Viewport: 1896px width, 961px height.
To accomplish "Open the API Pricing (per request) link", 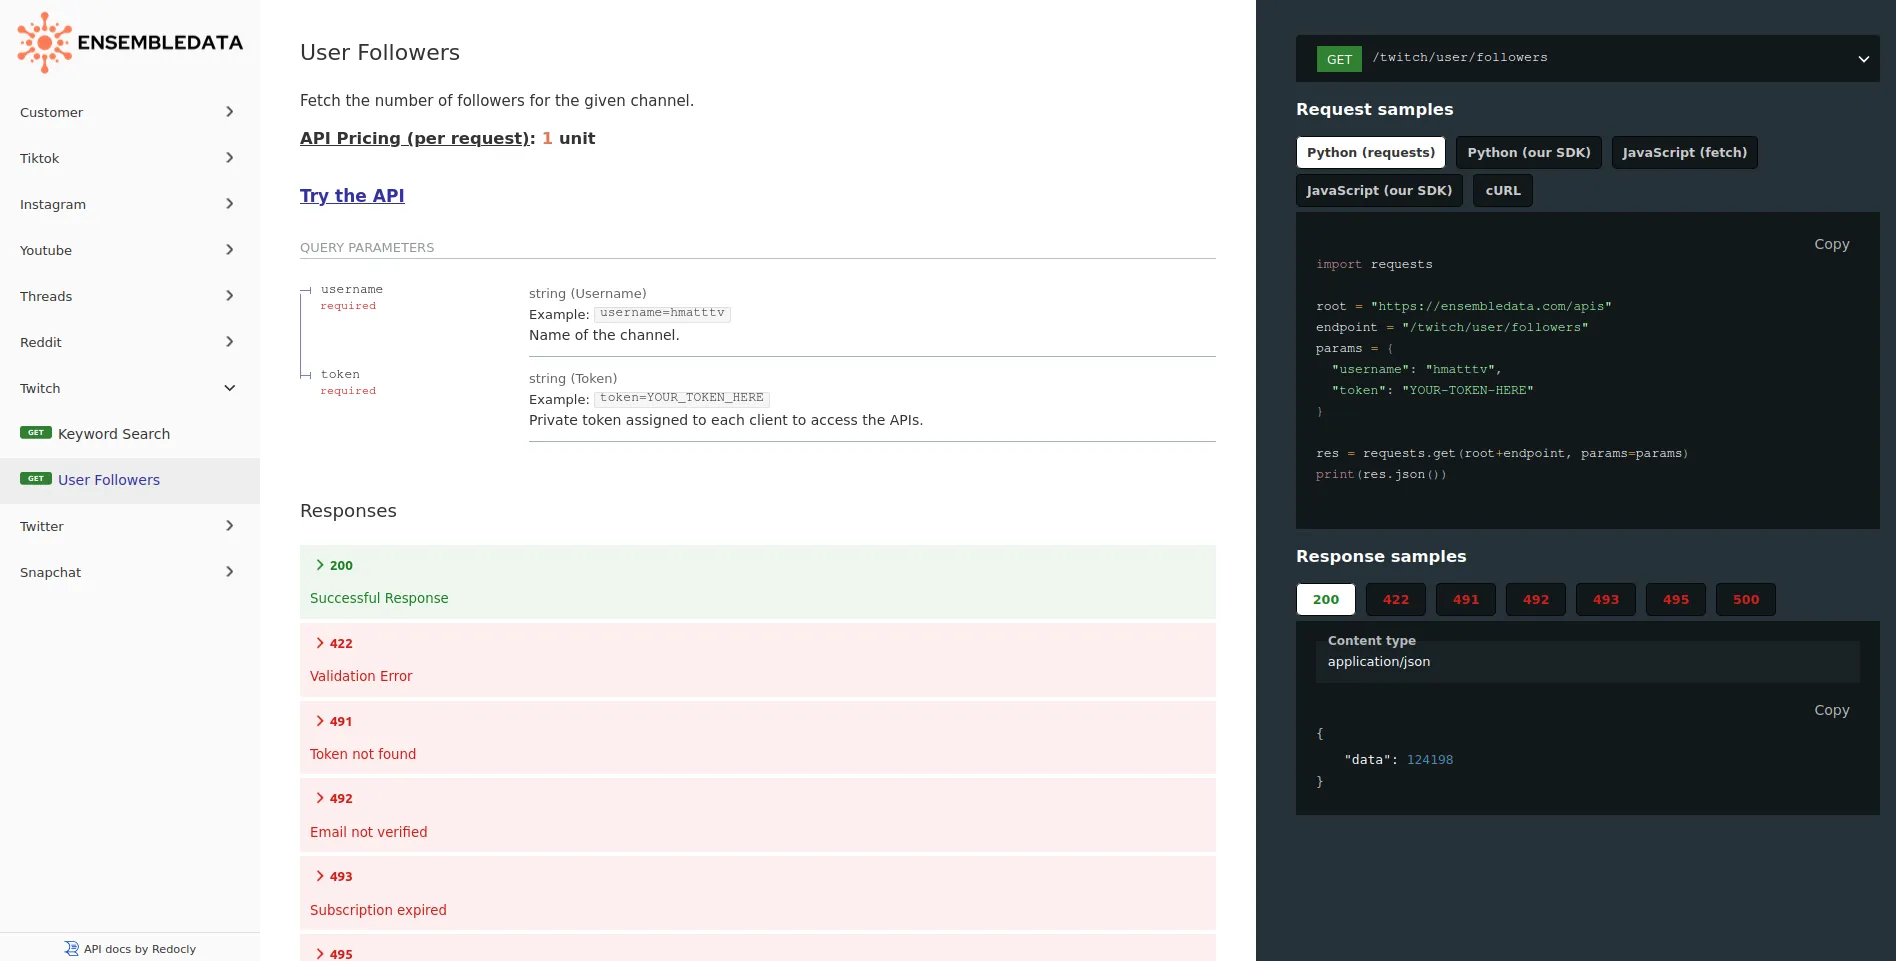I will coord(415,138).
